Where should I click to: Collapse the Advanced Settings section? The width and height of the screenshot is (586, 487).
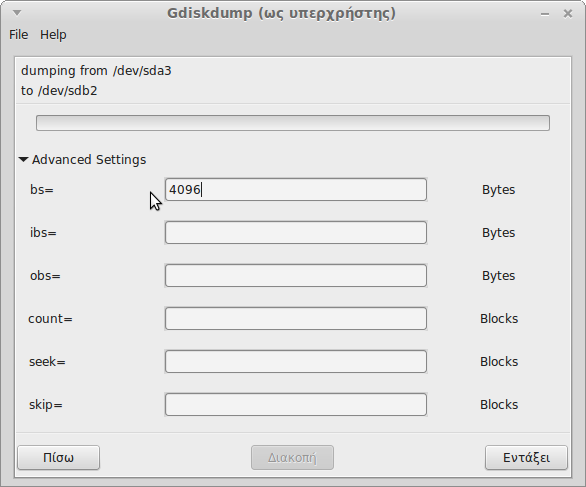pyautogui.click(x=82, y=160)
